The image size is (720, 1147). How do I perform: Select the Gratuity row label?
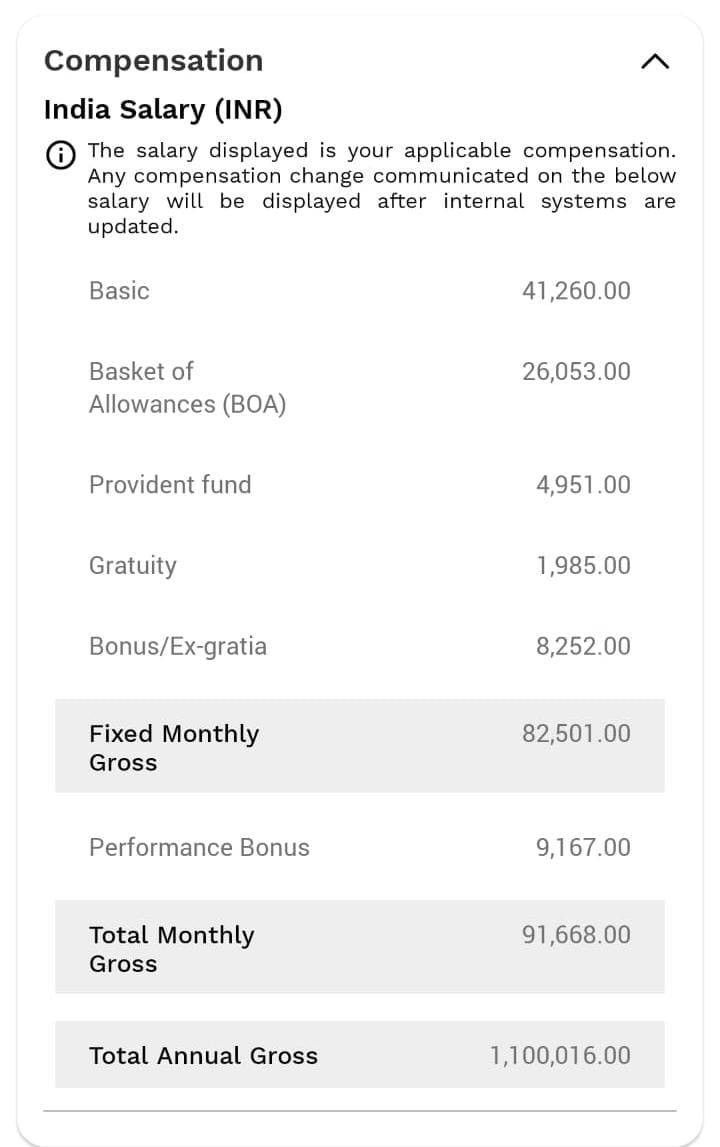[x=132, y=565]
